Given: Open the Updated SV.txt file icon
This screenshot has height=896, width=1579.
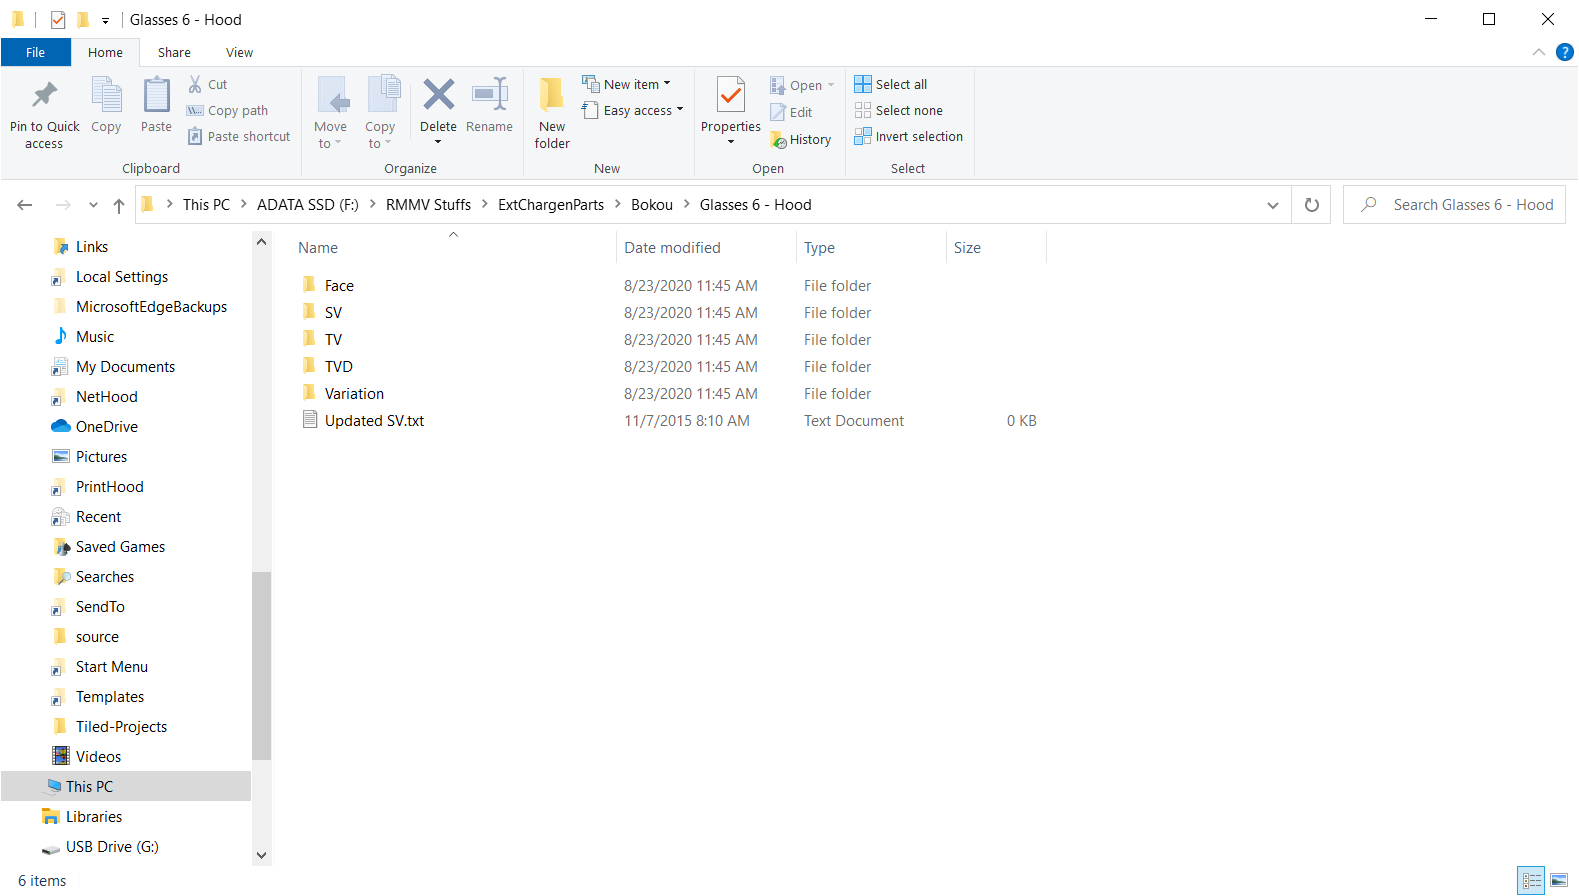Looking at the screenshot, I should click(x=310, y=420).
